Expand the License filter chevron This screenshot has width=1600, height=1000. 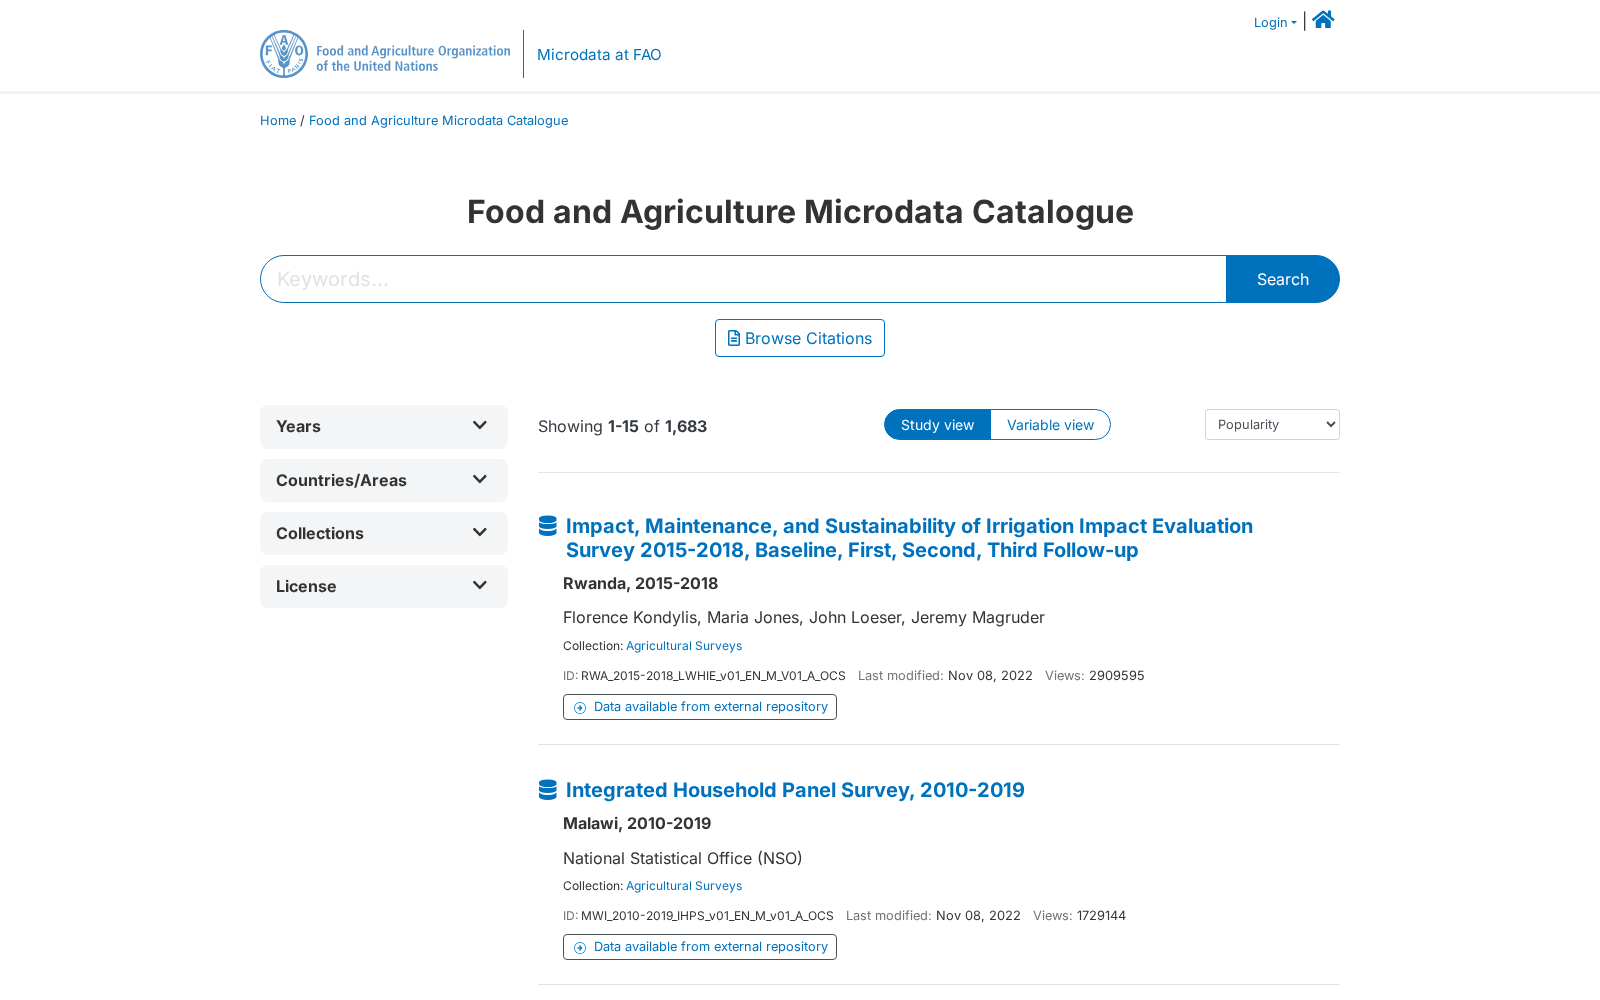click(x=480, y=585)
